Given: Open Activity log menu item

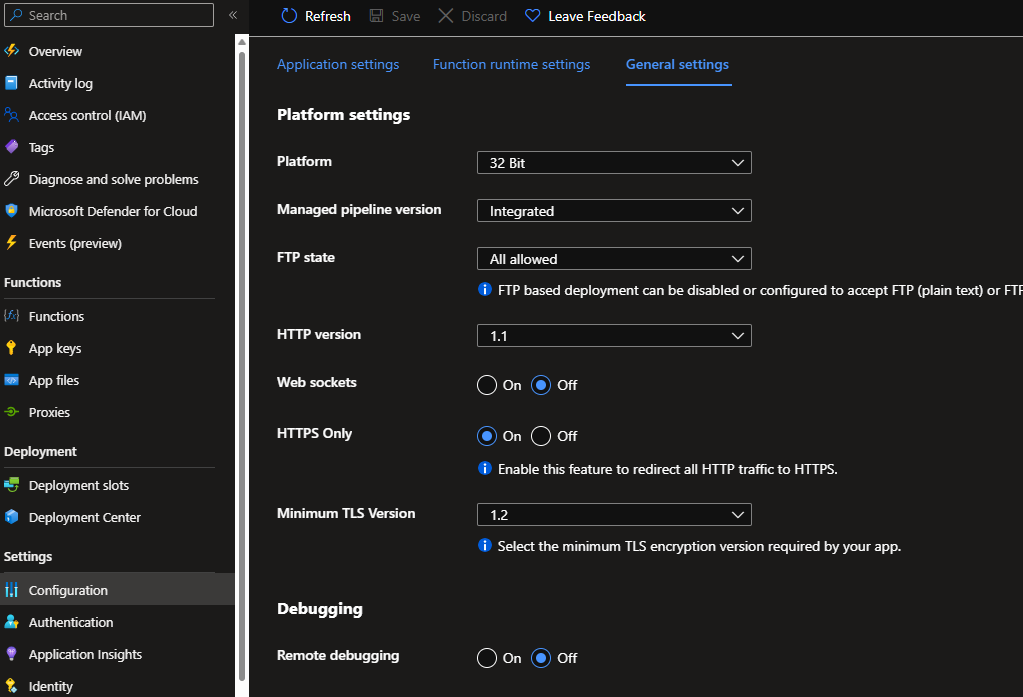Looking at the screenshot, I should click(x=61, y=83).
